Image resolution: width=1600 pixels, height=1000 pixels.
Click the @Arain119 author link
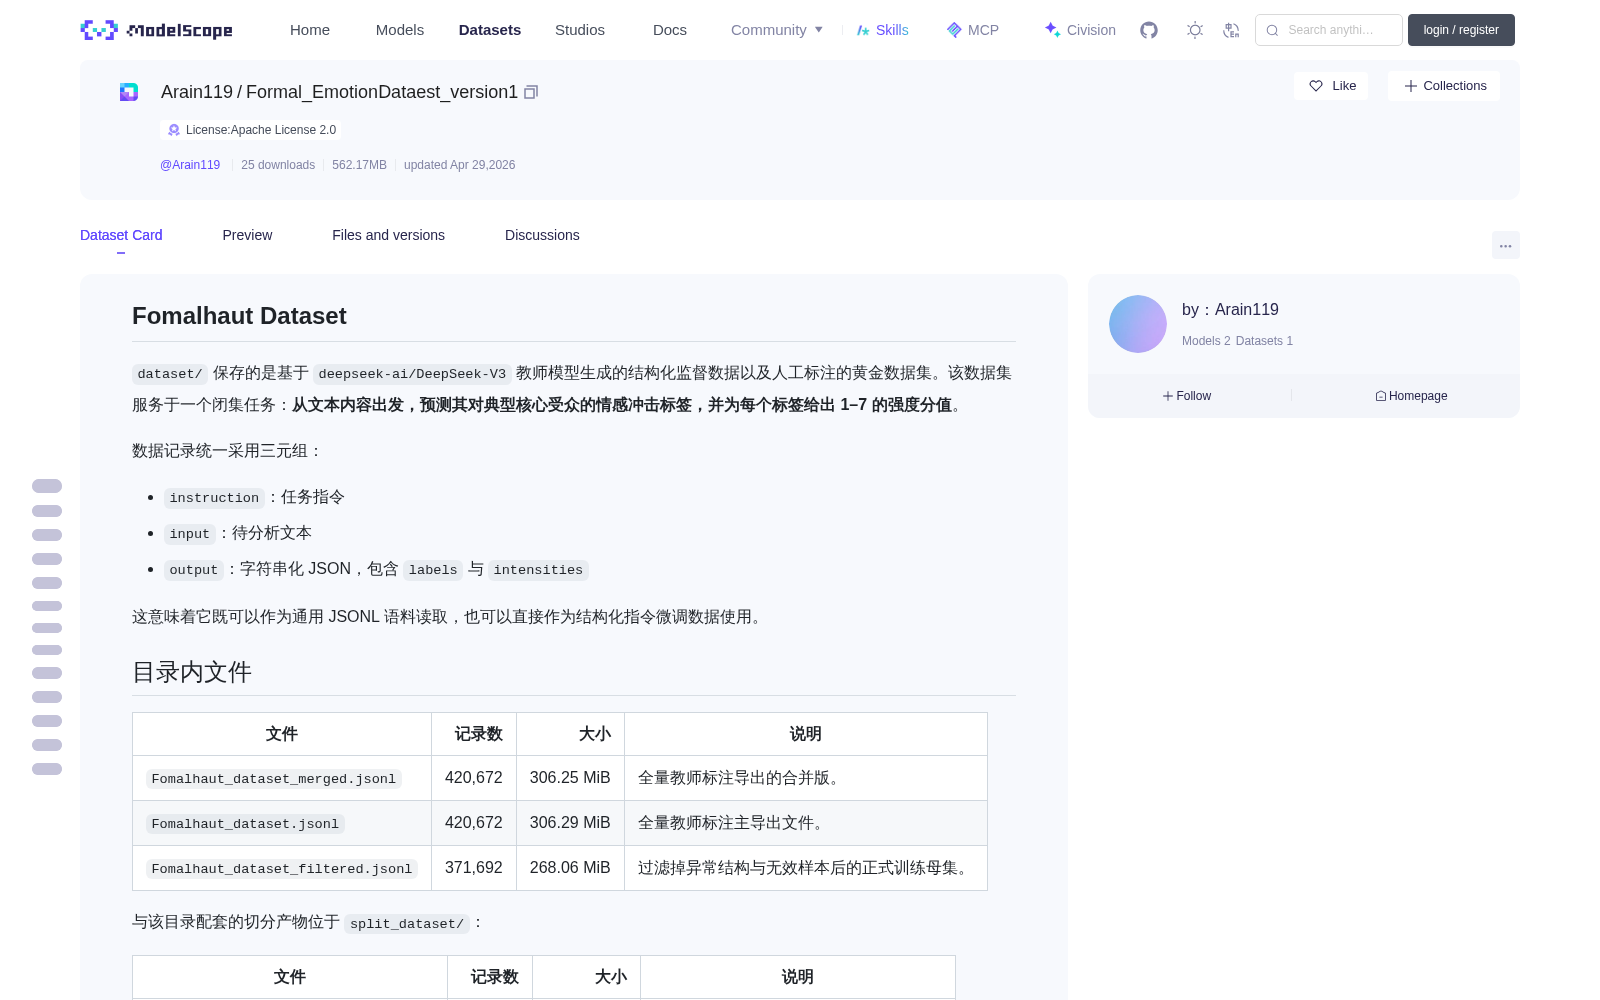(190, 165)
